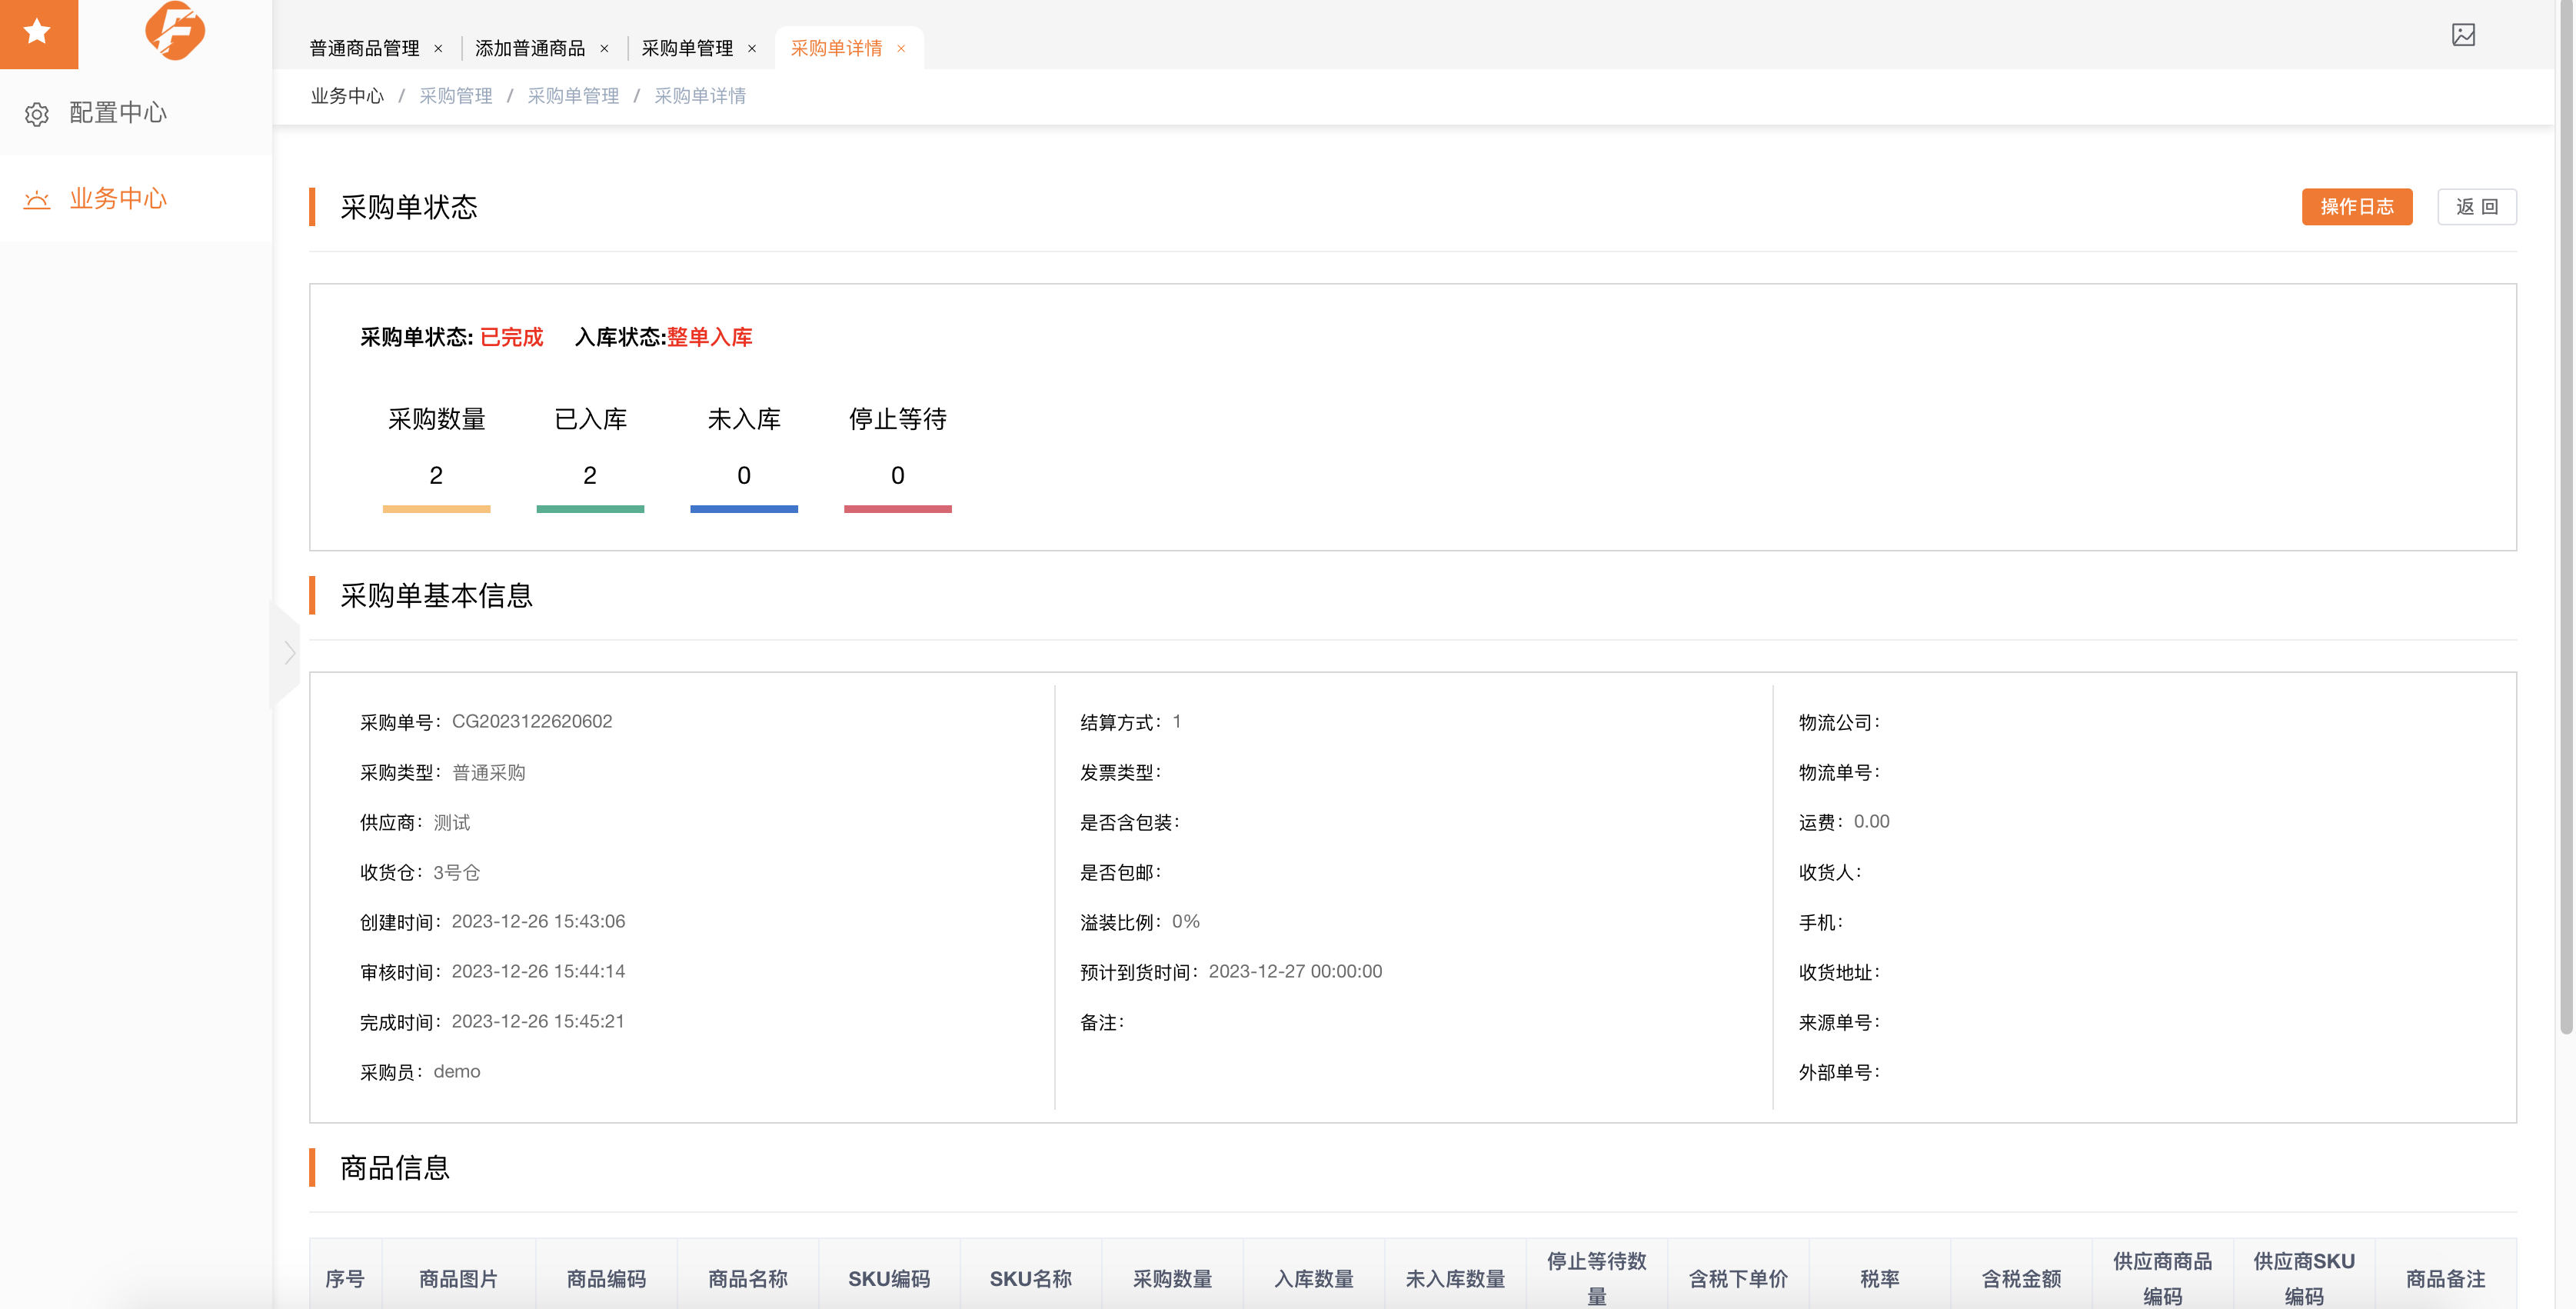The height and width of the screenshot is (1309, 2576).
Task: Click 采购单详情 in the breadcrumb
Action: (x=700, y=96)
